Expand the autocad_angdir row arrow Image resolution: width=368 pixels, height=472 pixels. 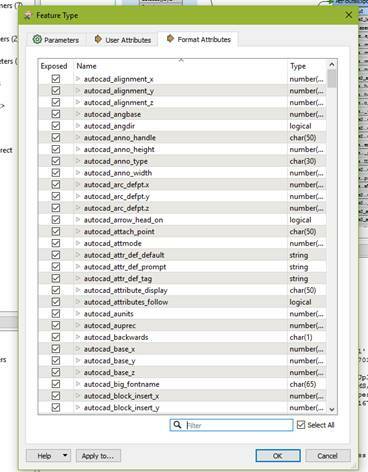coord(78,126)
